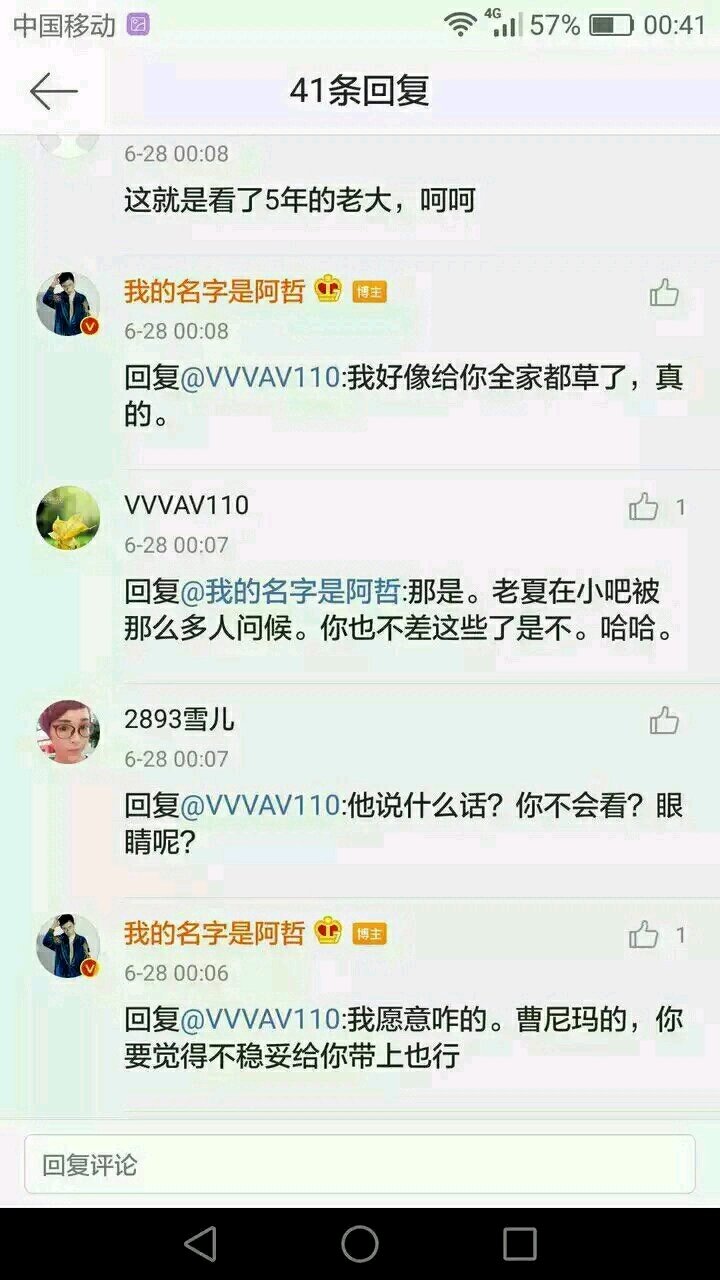720x1280 pixels.
Task: Open @我的名字是阿哲 mention in VVVAV110's reply
Action: [290, 592]
